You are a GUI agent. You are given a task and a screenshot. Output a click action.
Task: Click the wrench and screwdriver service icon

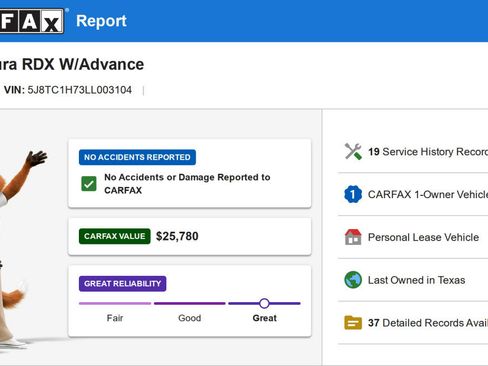tap(353, 152)
